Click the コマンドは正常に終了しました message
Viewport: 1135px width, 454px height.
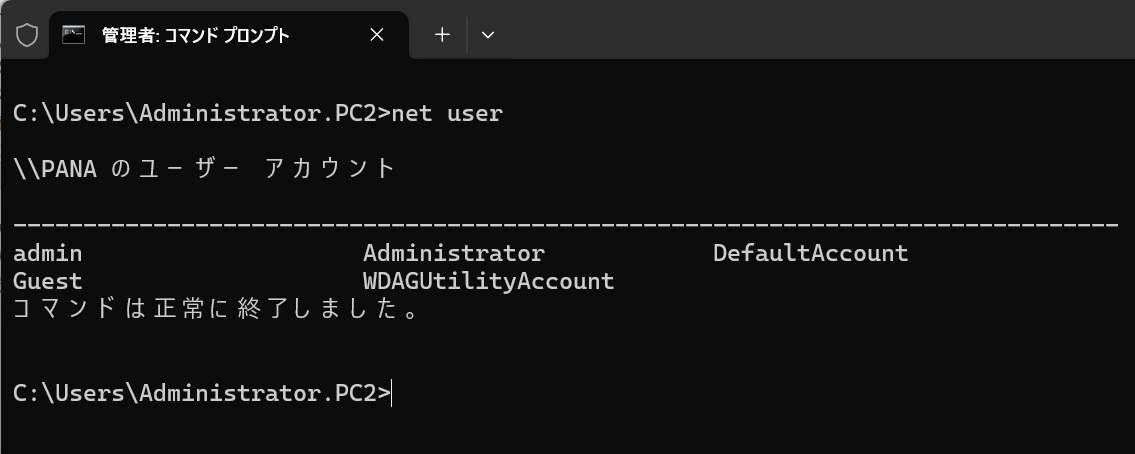pyautogui.click(x=215, y=310)
